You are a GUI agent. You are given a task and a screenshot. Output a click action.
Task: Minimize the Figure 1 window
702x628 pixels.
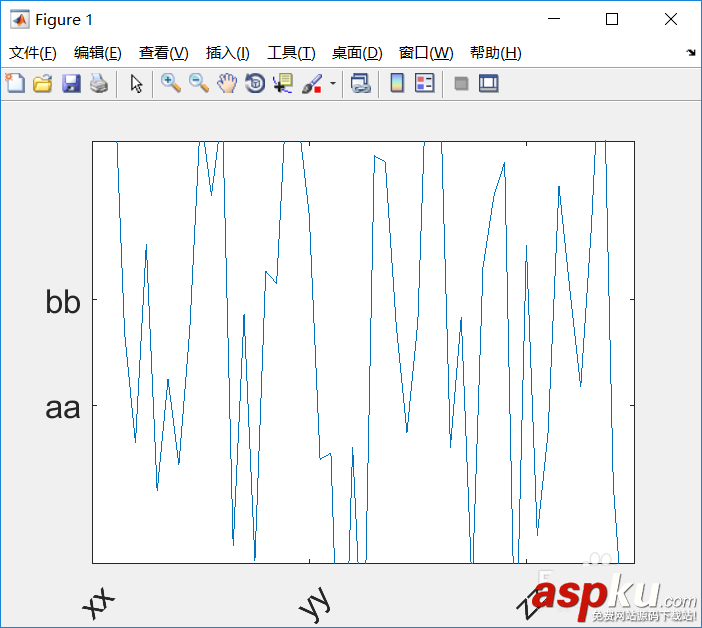click(554, 19)
